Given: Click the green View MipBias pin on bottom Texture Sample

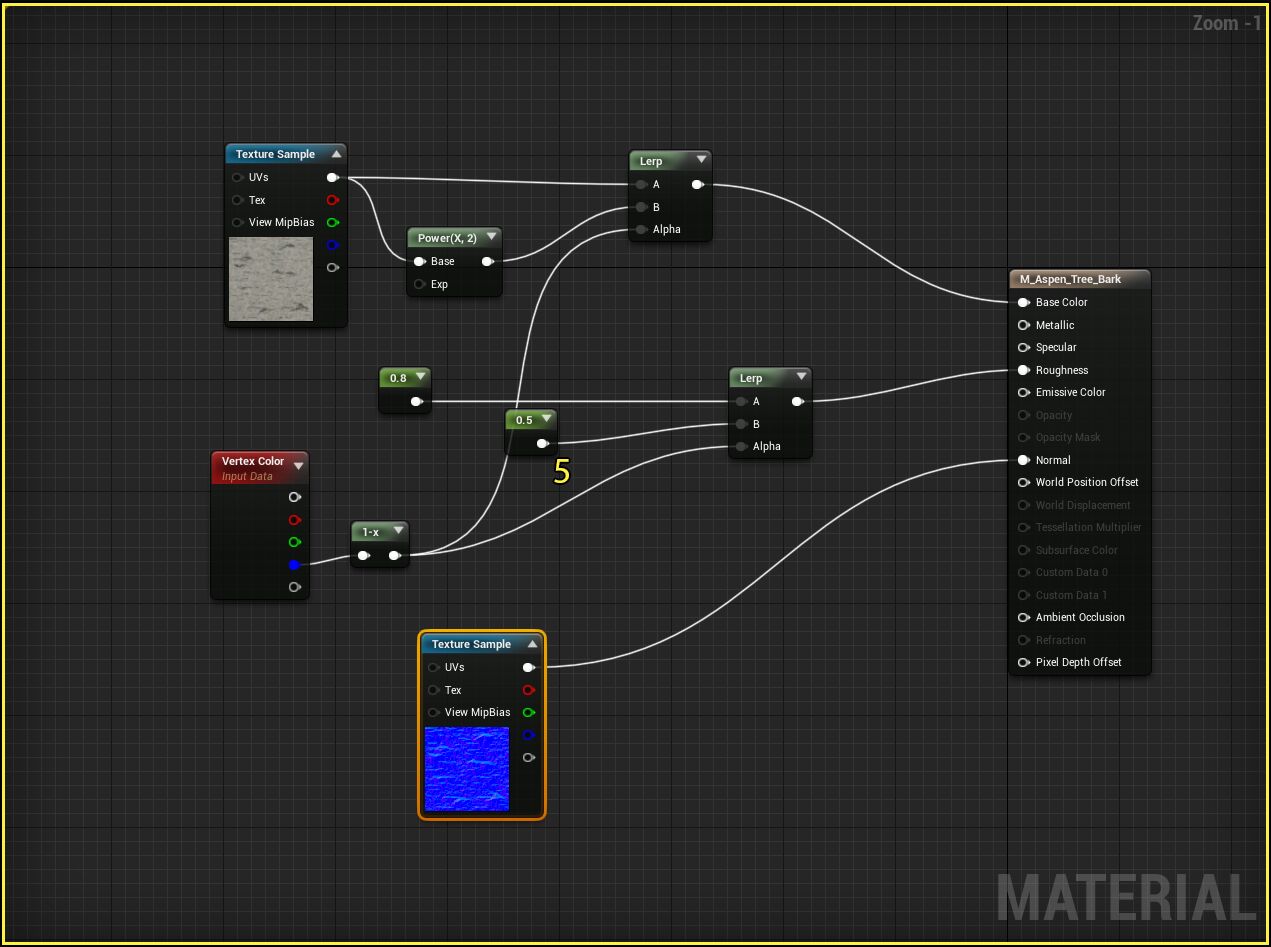Looking at the screenshot, I should [528, 712].
